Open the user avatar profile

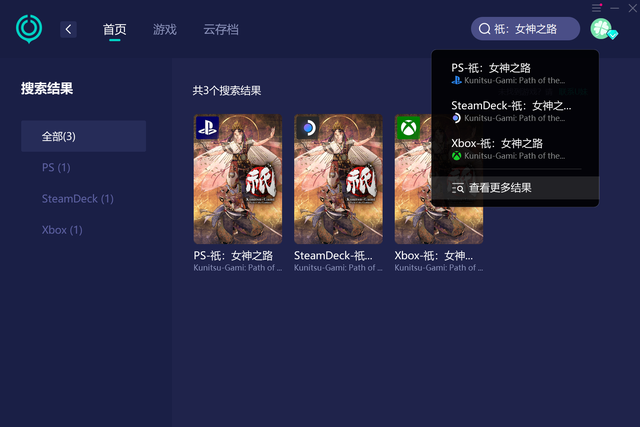coord(602,29)
